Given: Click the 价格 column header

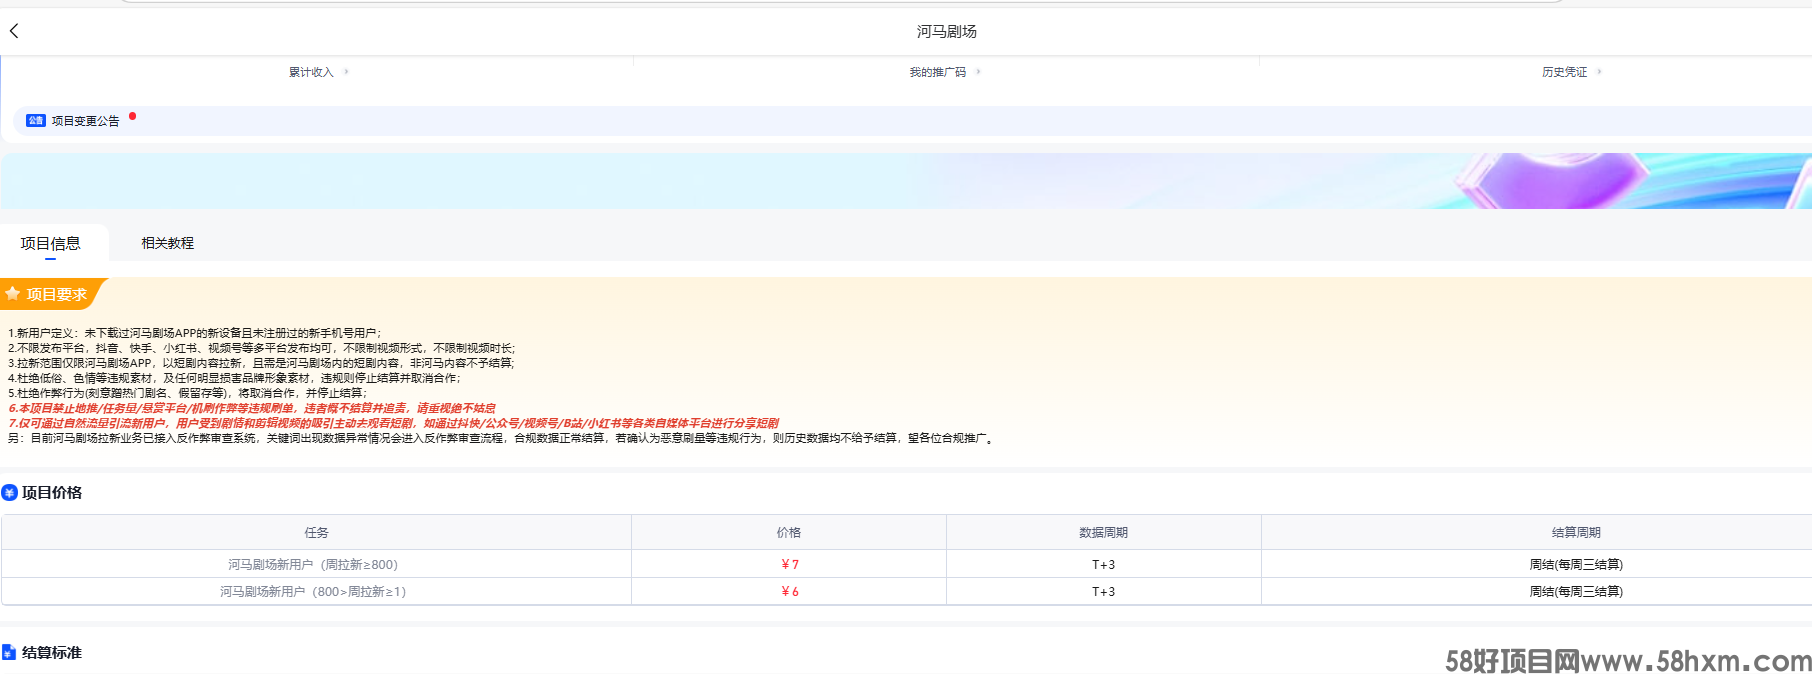Looking at the screenshot, I should click(789, 533).
